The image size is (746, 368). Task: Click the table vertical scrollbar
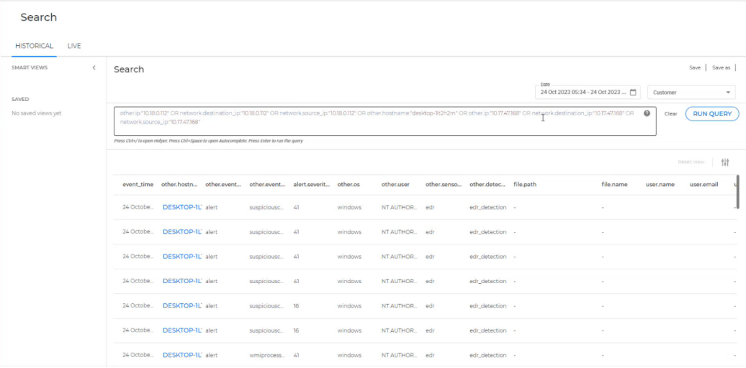point(738,191)
